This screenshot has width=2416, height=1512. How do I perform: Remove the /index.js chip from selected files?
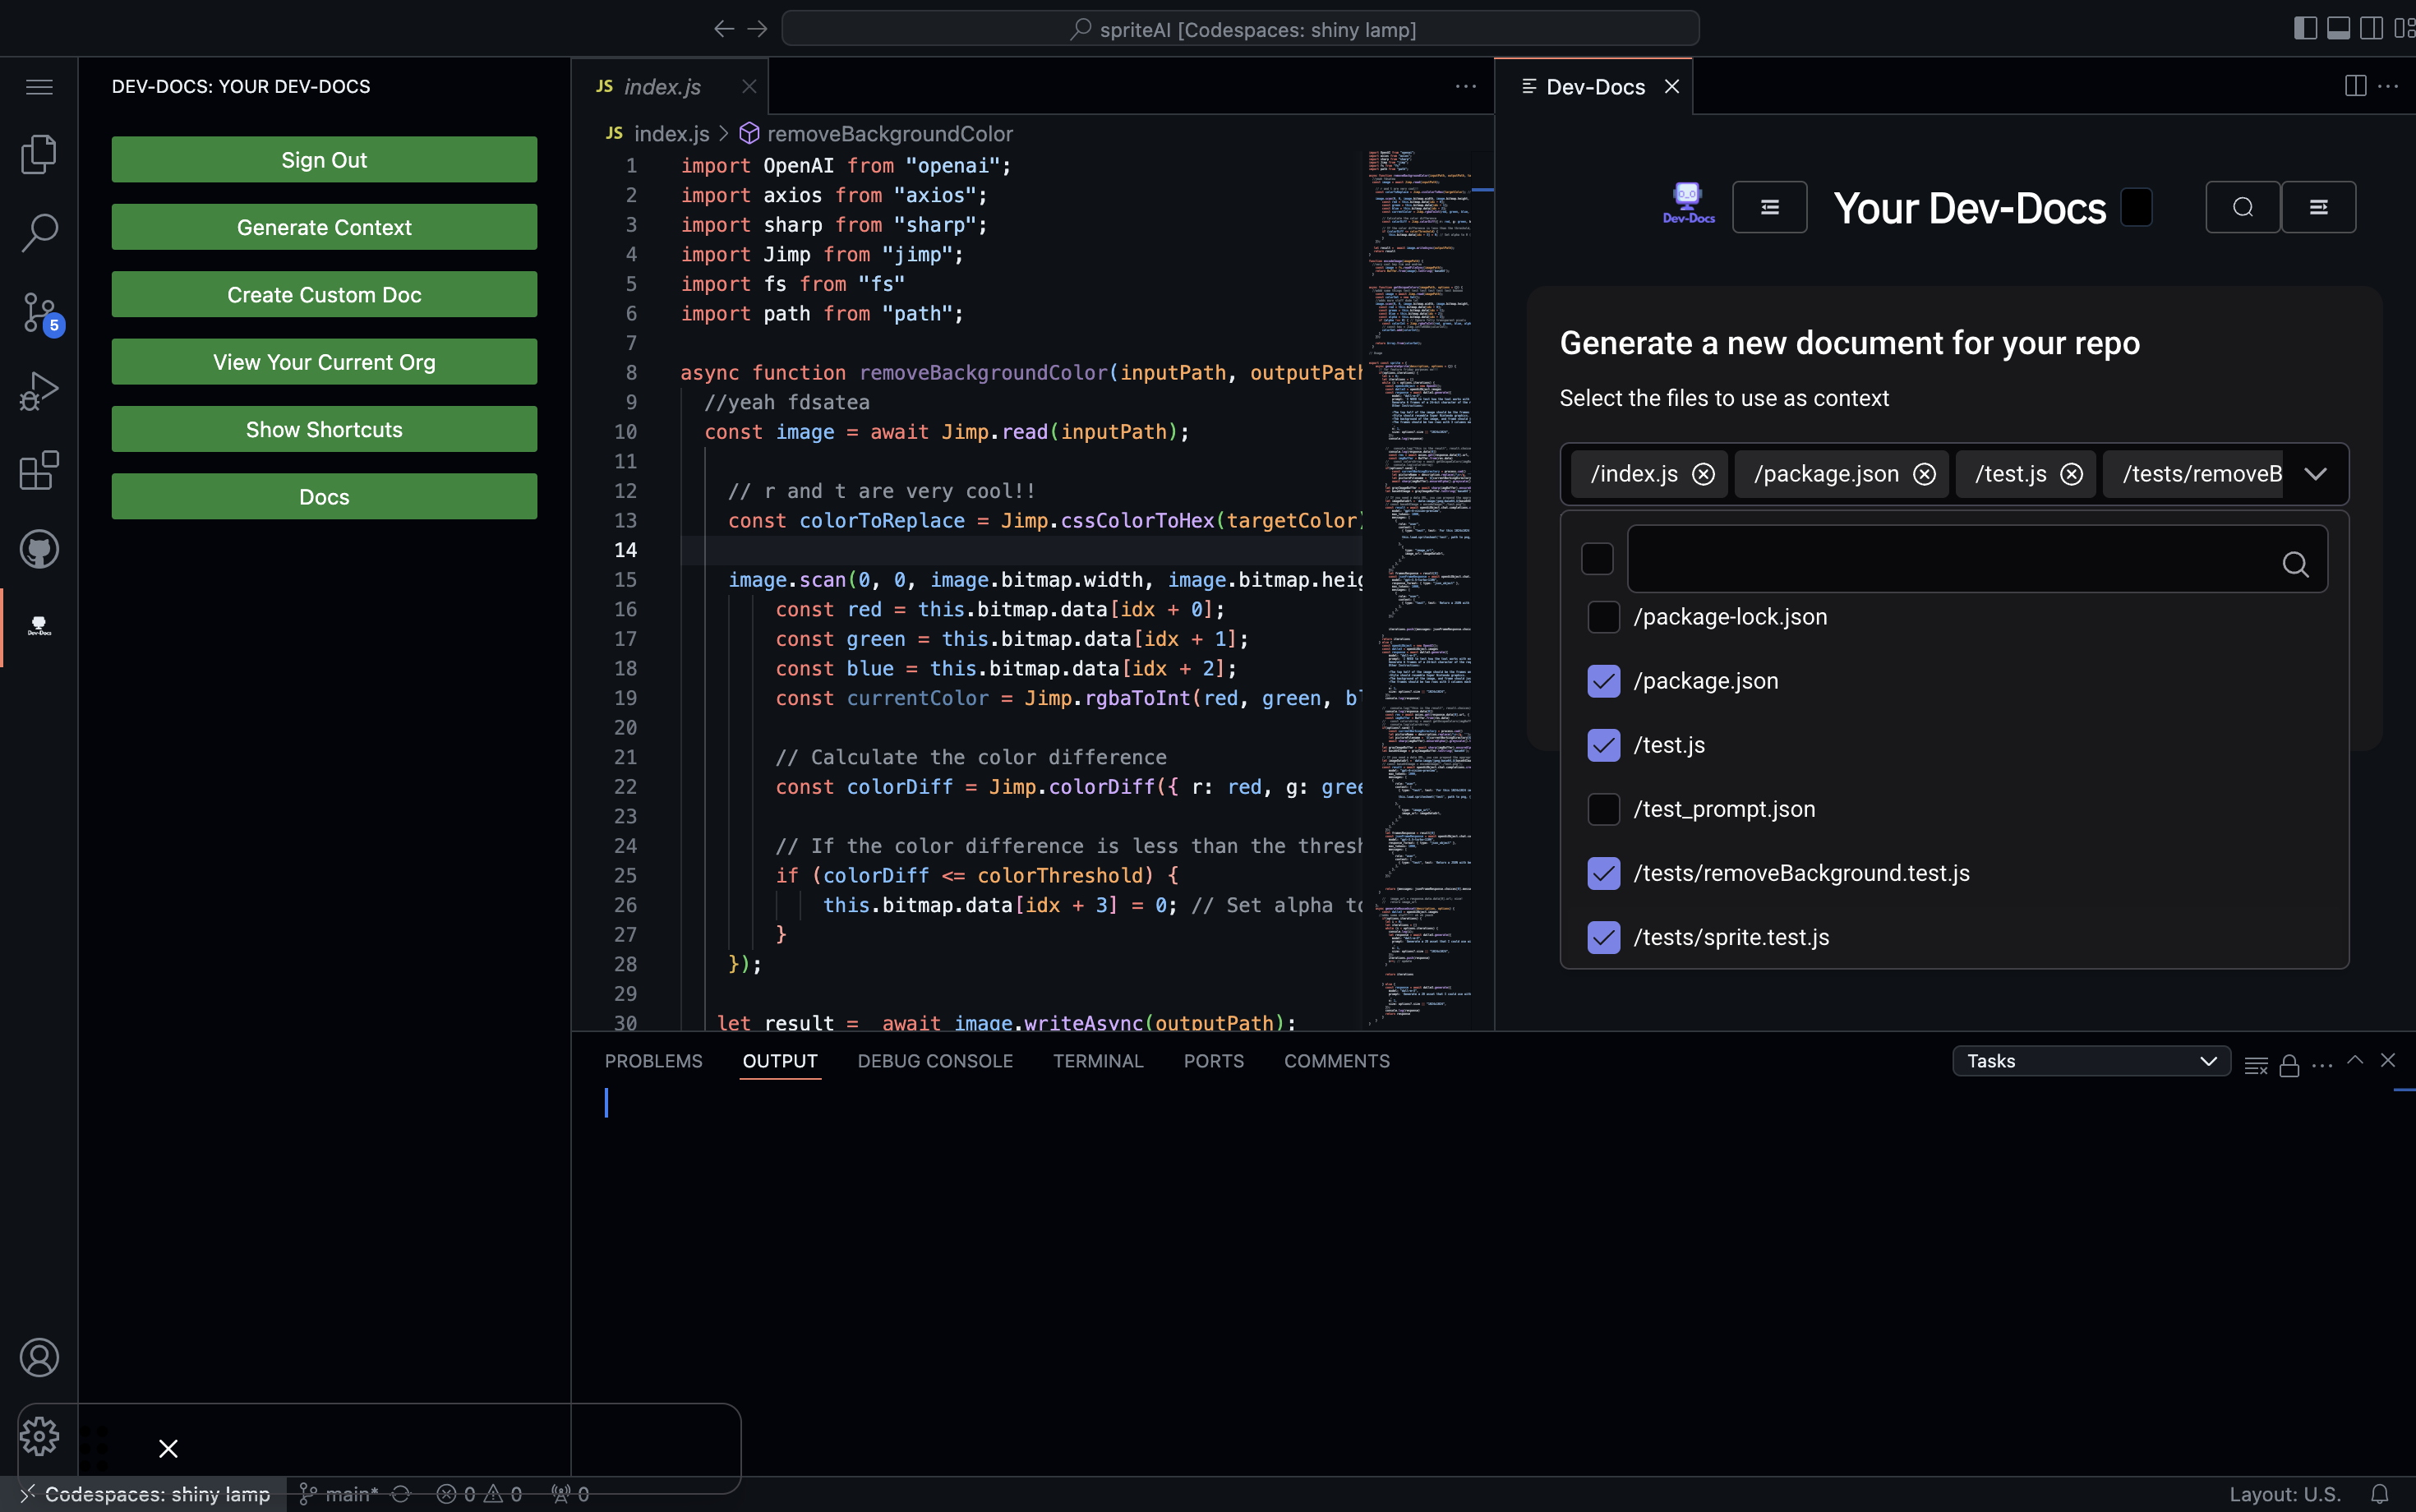click(x=1703, y=474)
